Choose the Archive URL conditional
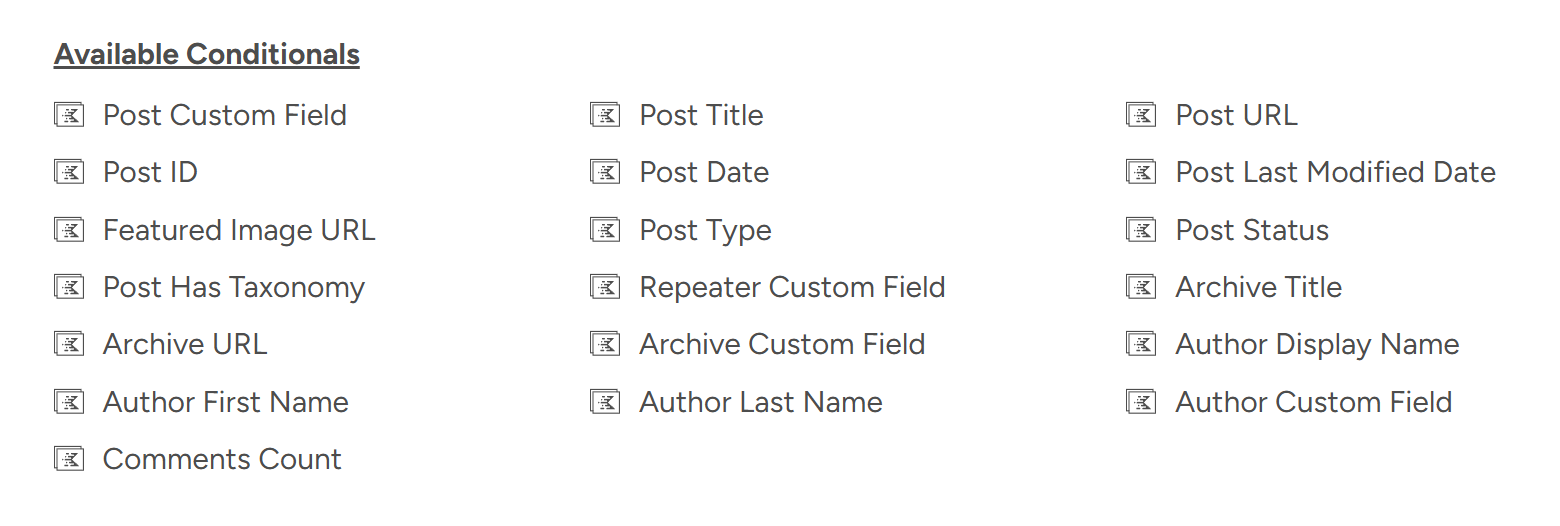 pos(185,344)
